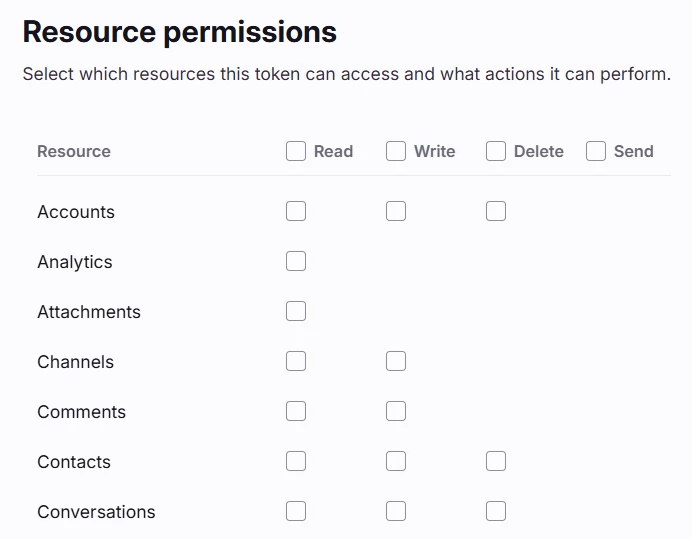
Task: Check Write permission for Accounts
Action: coord(396,211)
